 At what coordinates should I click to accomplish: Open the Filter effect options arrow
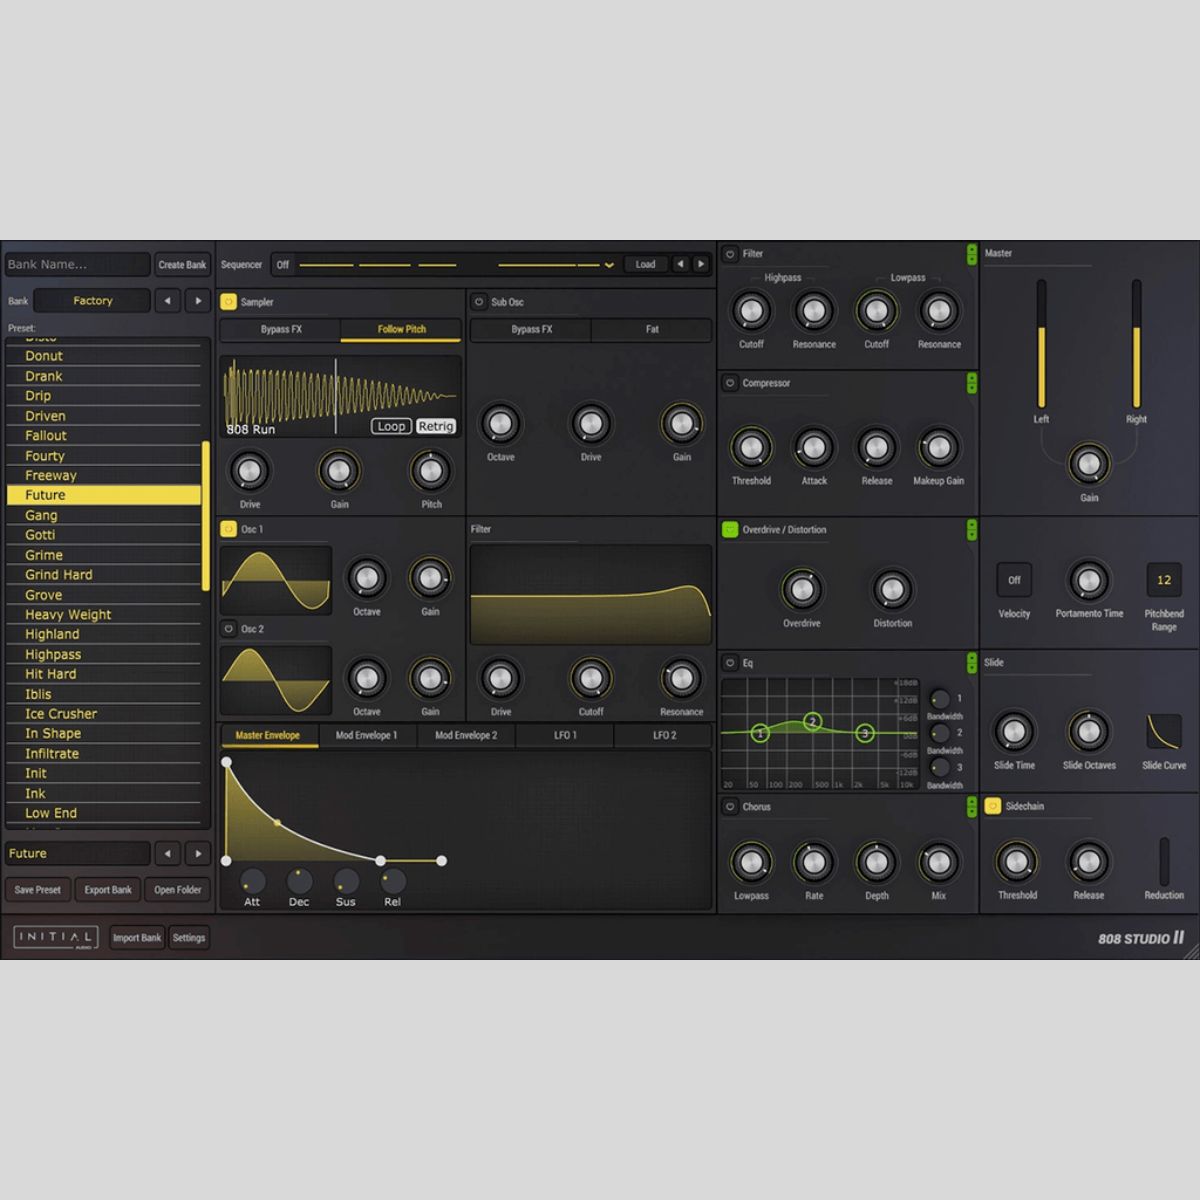click(x=972, y=254)
